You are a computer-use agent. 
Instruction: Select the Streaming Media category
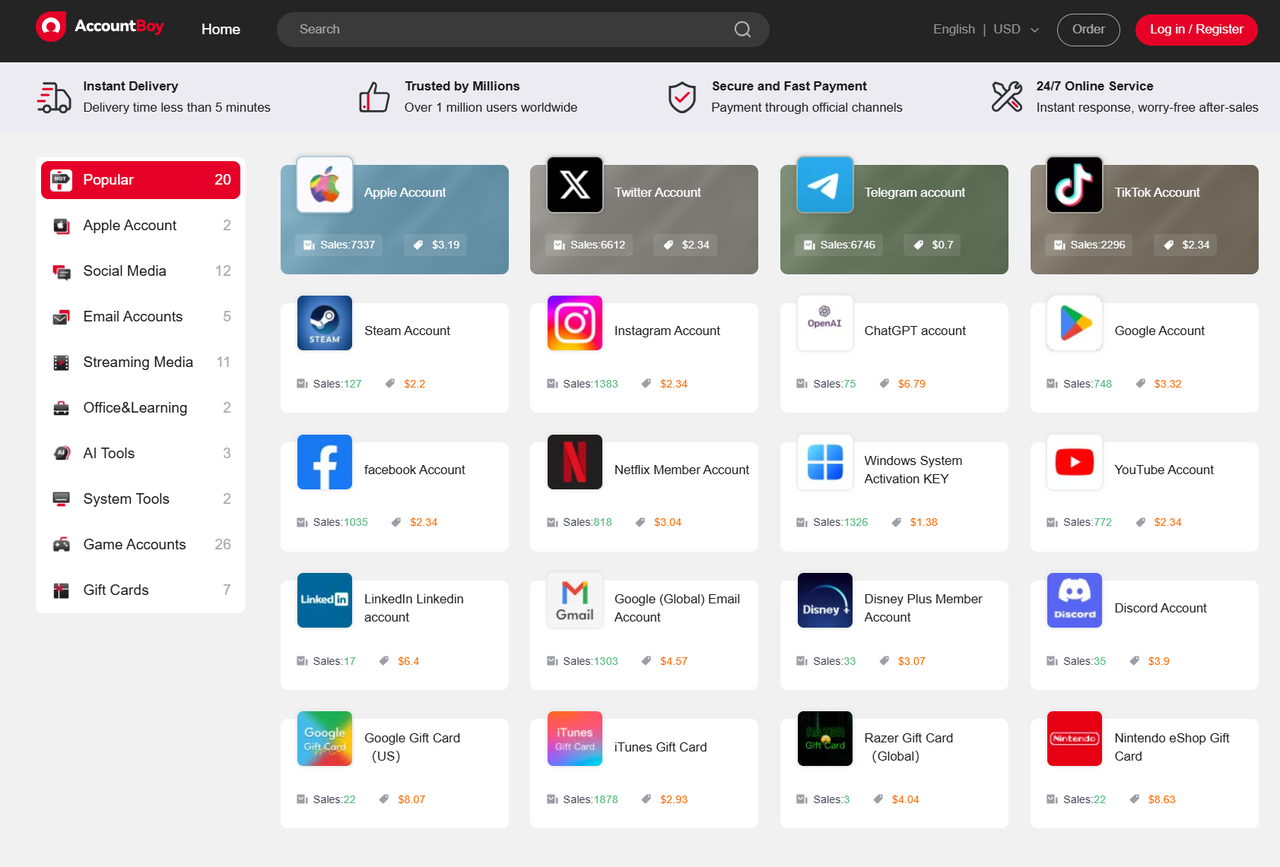point(141,362)
